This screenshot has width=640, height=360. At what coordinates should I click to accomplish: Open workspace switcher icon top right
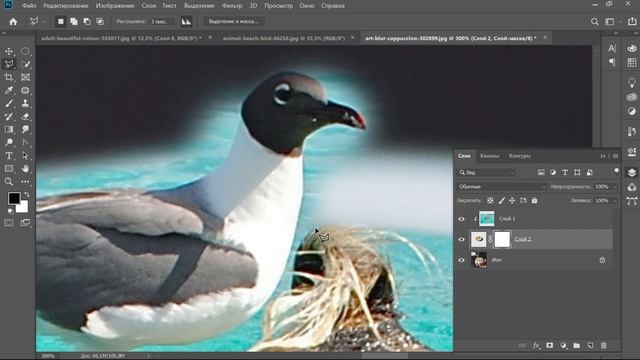610,22
